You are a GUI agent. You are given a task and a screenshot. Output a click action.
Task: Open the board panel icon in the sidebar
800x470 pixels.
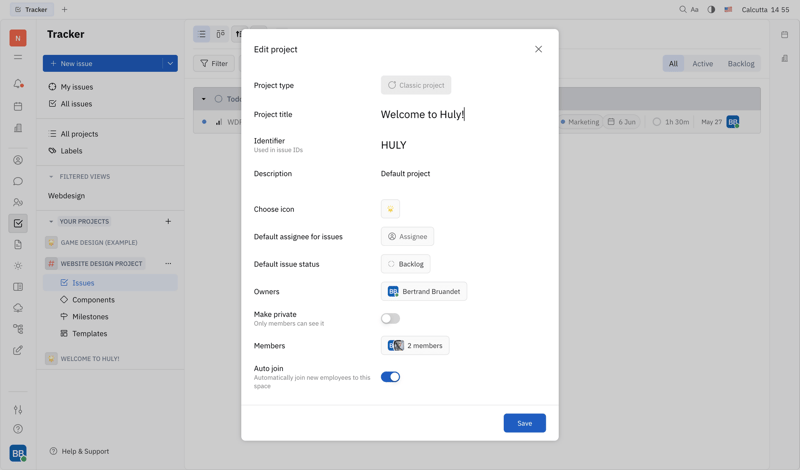pyautogui.click(x=18, y=287)
